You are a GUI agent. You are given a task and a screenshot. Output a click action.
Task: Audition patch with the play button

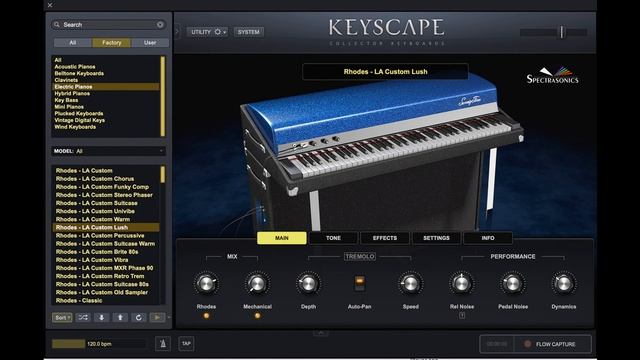tap(157, 317)
